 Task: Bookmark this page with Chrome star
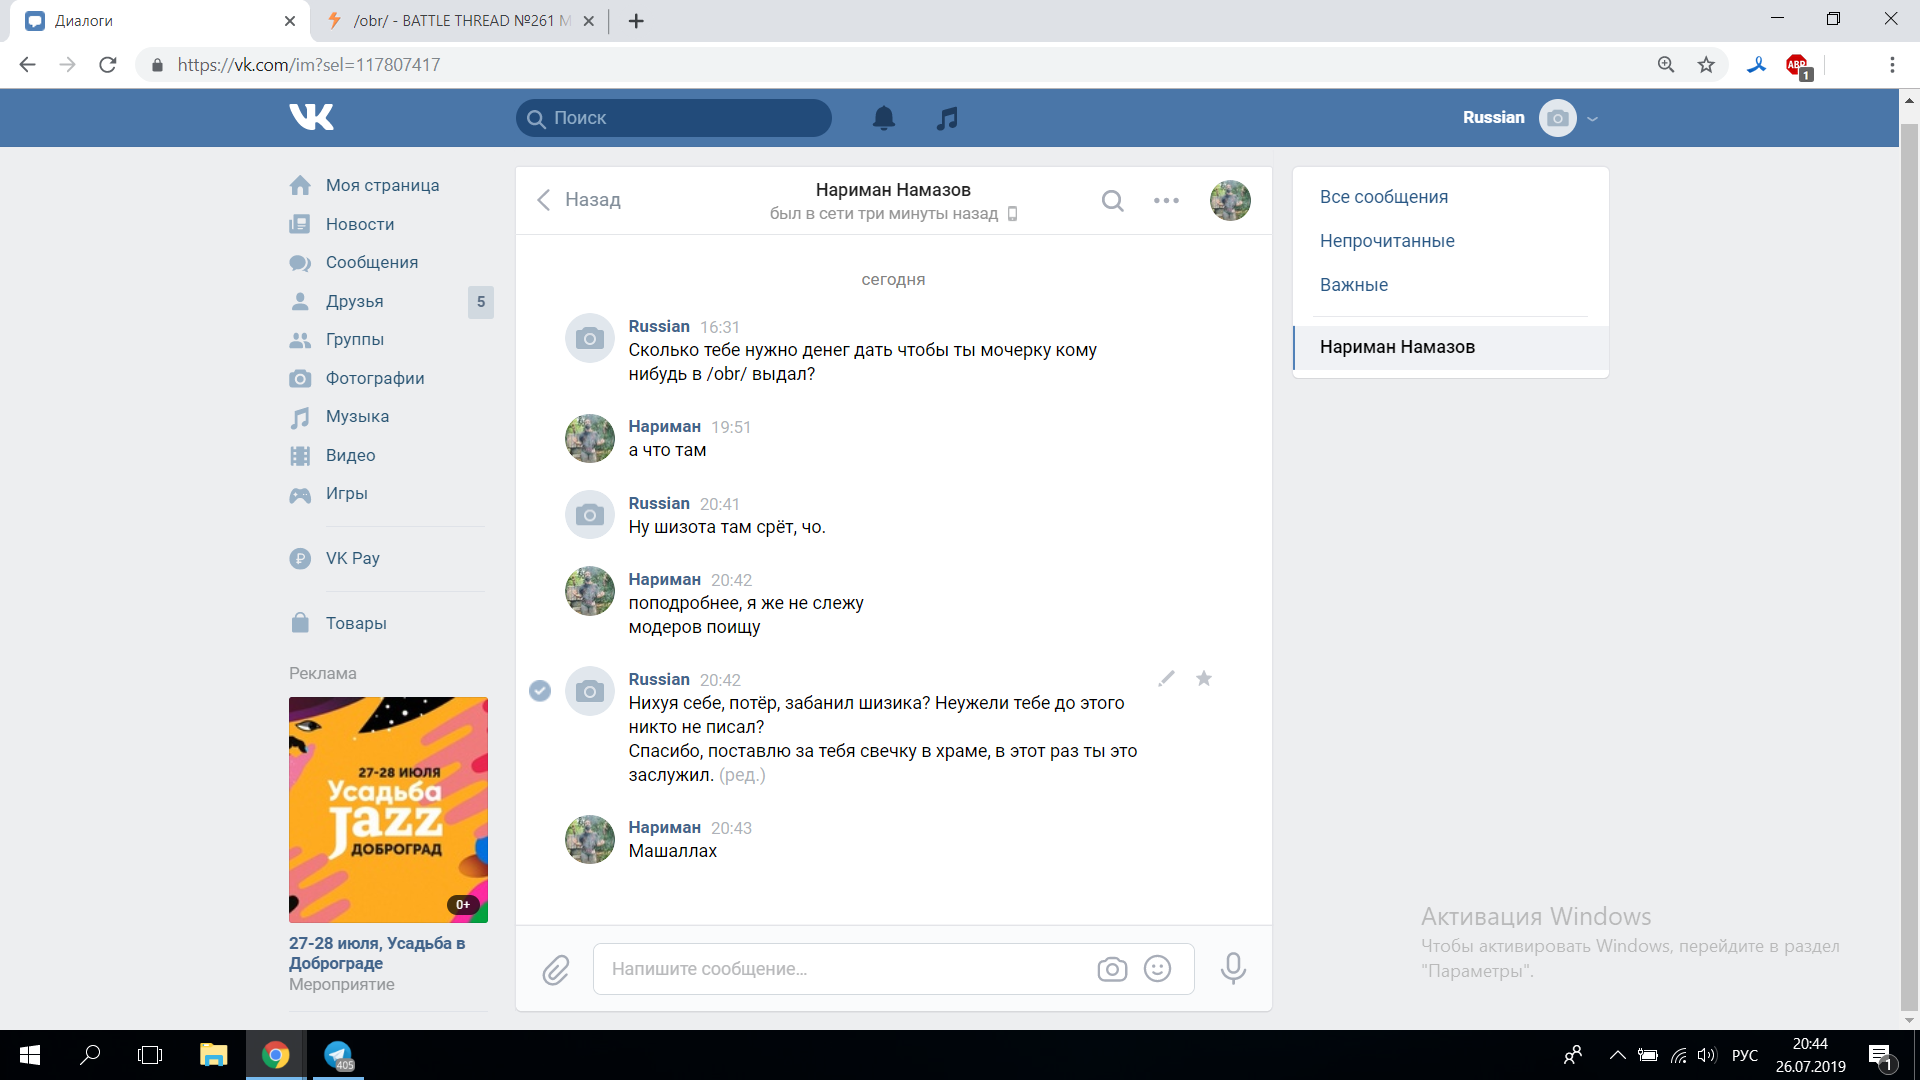1706,65
